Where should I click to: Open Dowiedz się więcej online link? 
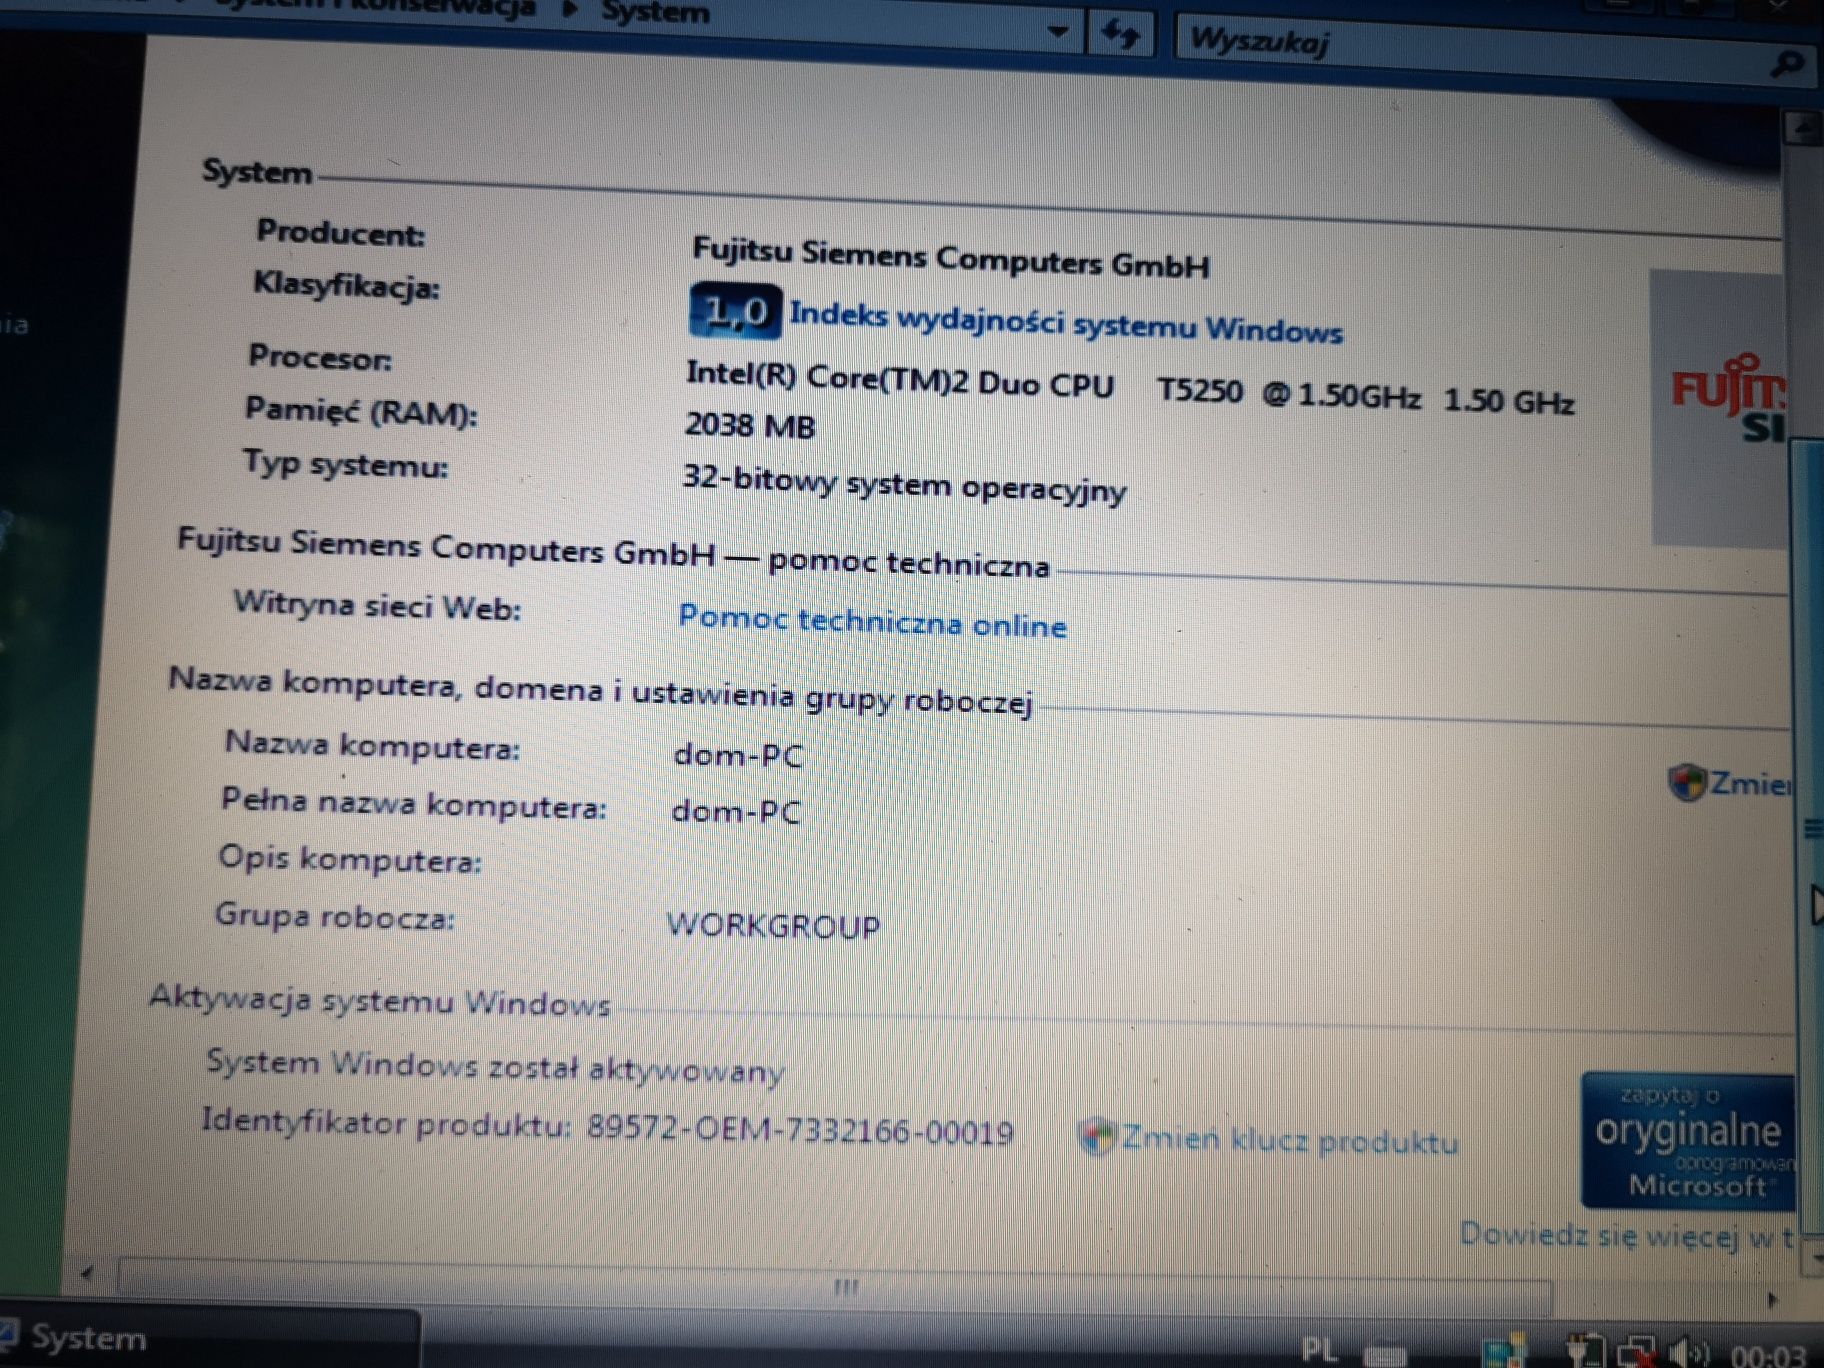tap(1626, 1236)
